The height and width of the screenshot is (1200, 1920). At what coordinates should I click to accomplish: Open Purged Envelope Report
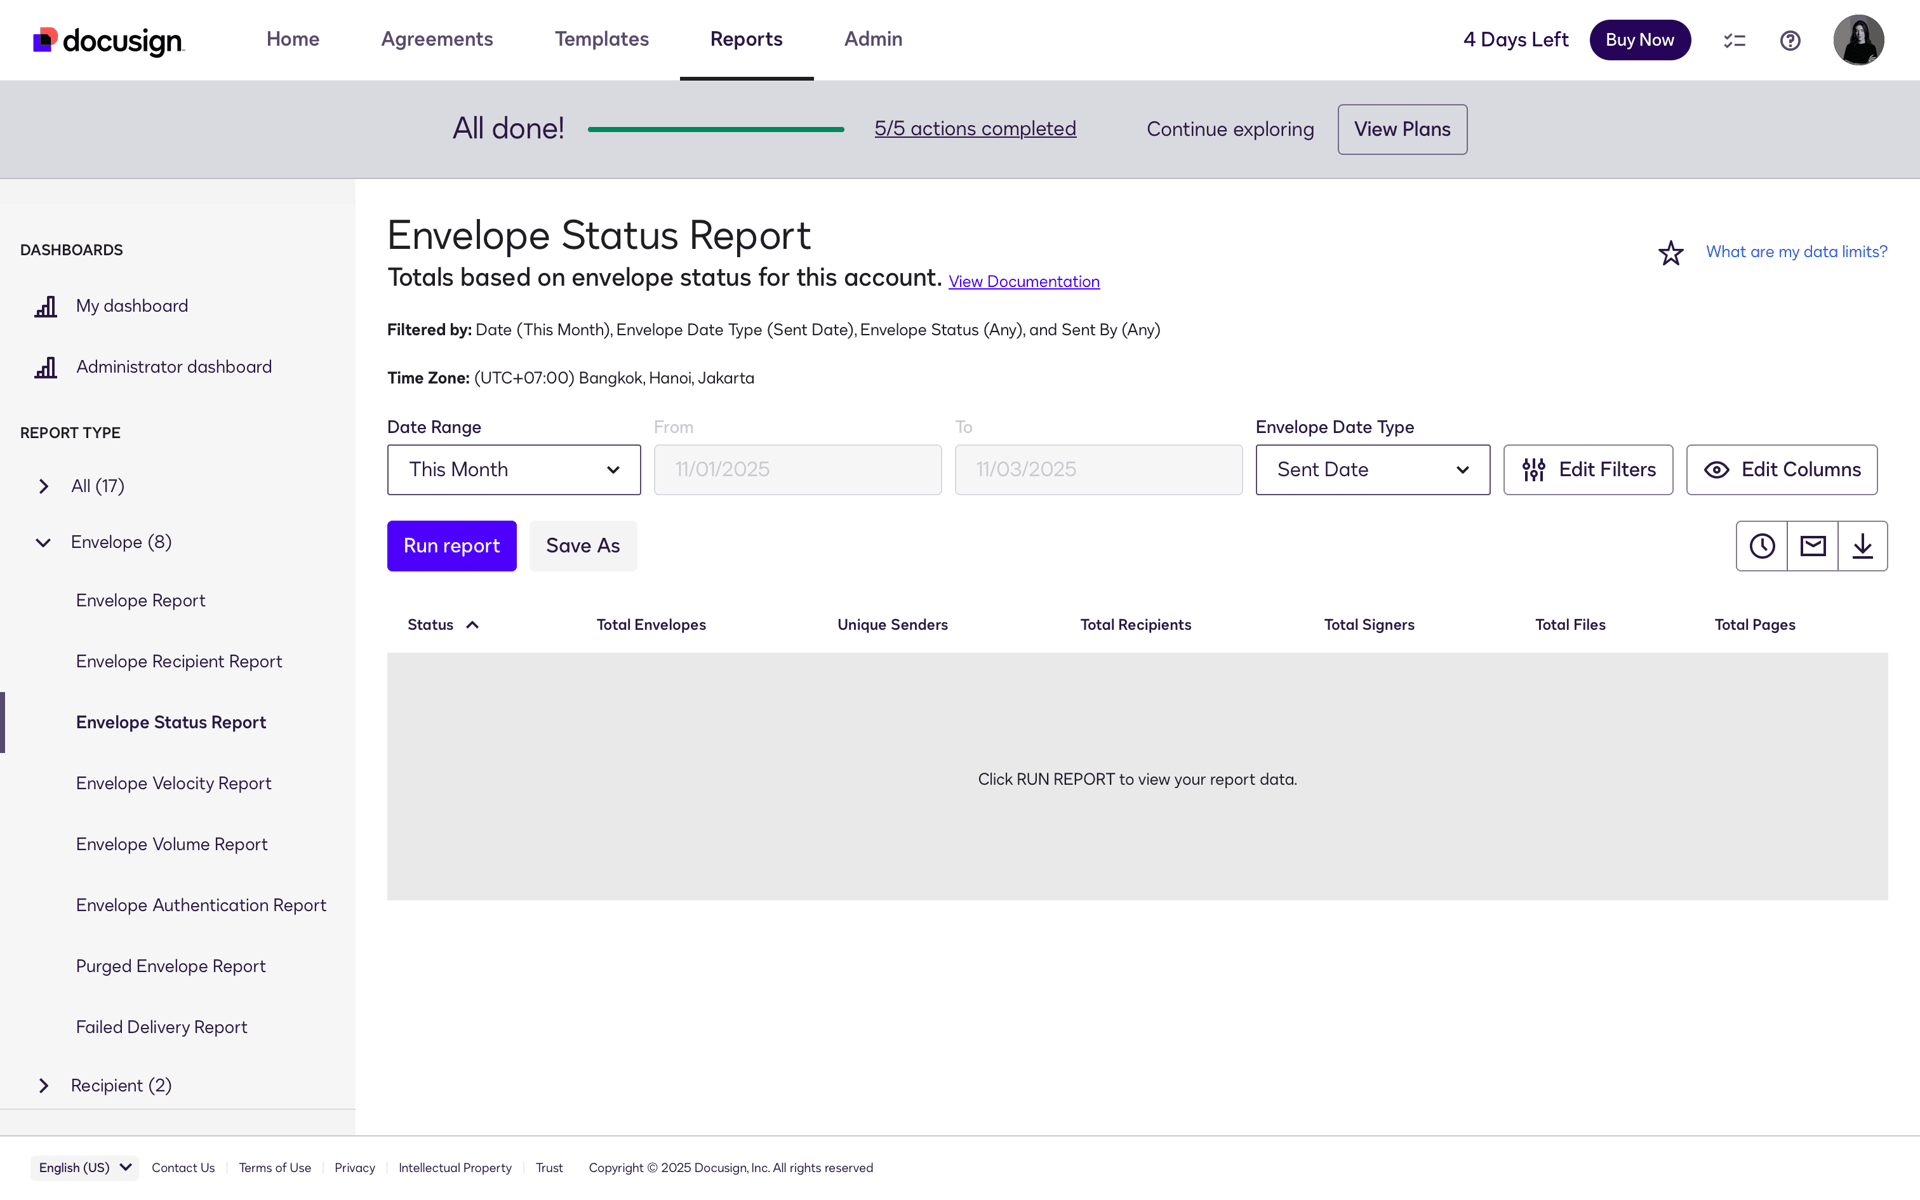pos(171,967)
